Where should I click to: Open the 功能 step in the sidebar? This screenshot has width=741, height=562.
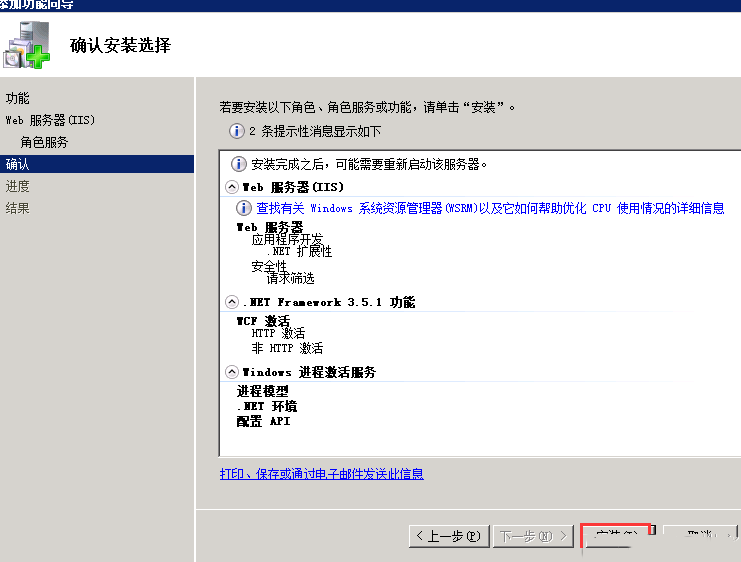[17, 98]
